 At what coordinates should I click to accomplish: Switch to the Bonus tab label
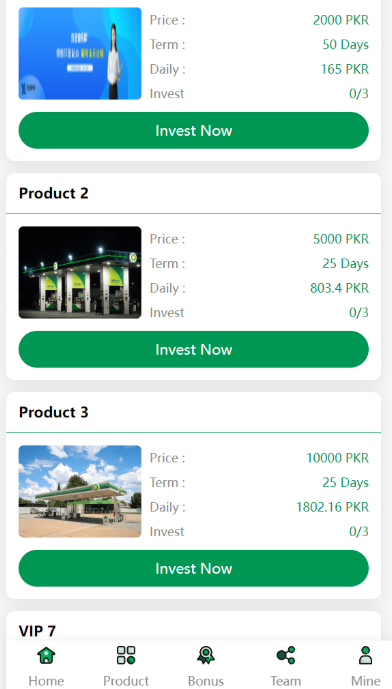pos(206,681)
